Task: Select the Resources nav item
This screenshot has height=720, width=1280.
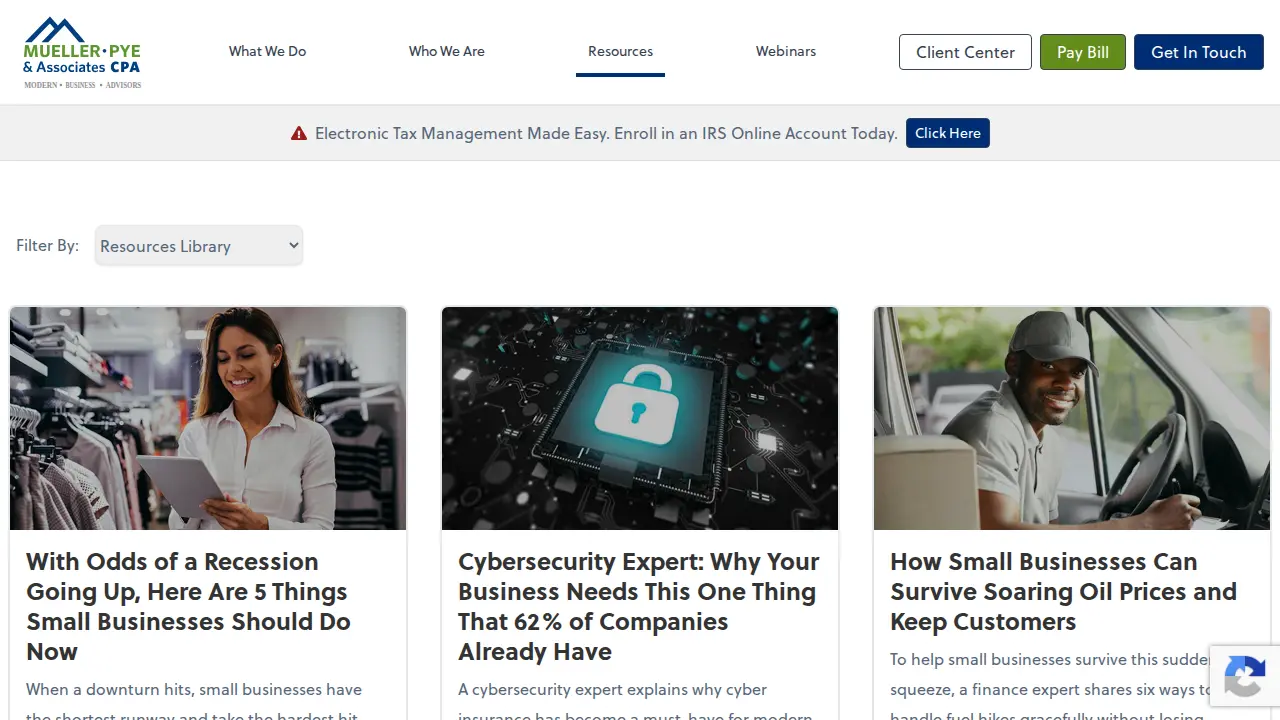Action: point(620,51)
